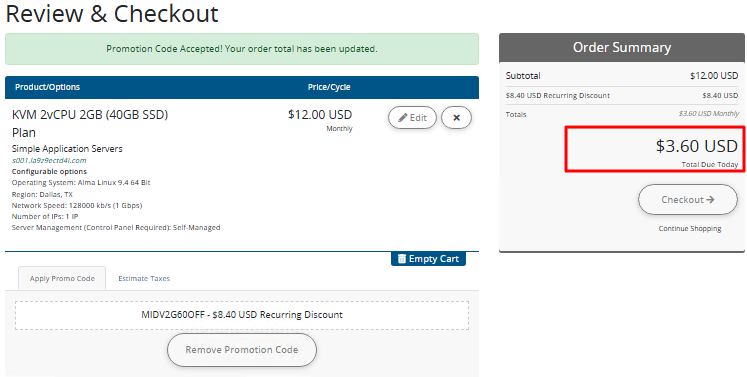Click the pencil icon on Edit button

click(403, 118)
